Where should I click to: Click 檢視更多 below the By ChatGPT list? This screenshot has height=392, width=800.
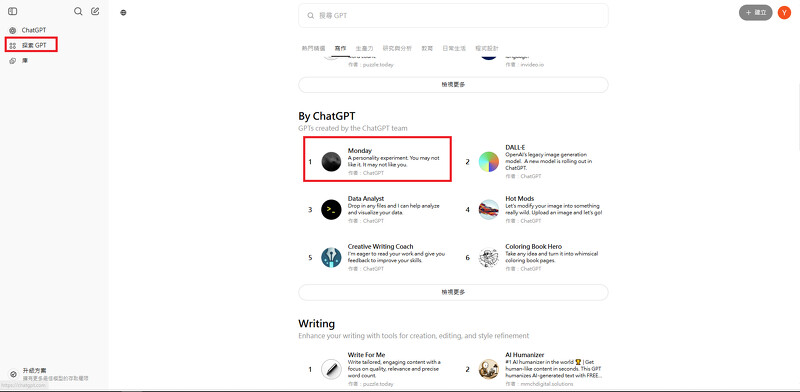pyautogui.click(x=453, y=292)
